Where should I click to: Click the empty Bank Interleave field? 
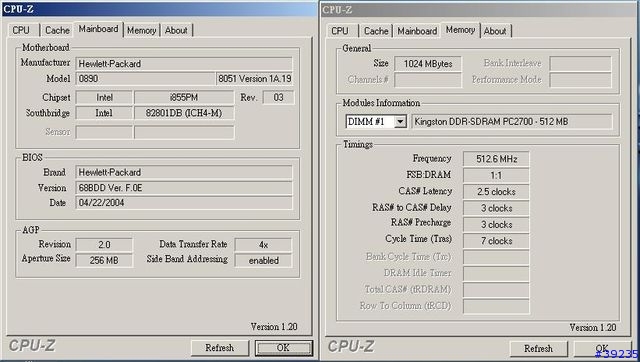(x=580, y=64)
